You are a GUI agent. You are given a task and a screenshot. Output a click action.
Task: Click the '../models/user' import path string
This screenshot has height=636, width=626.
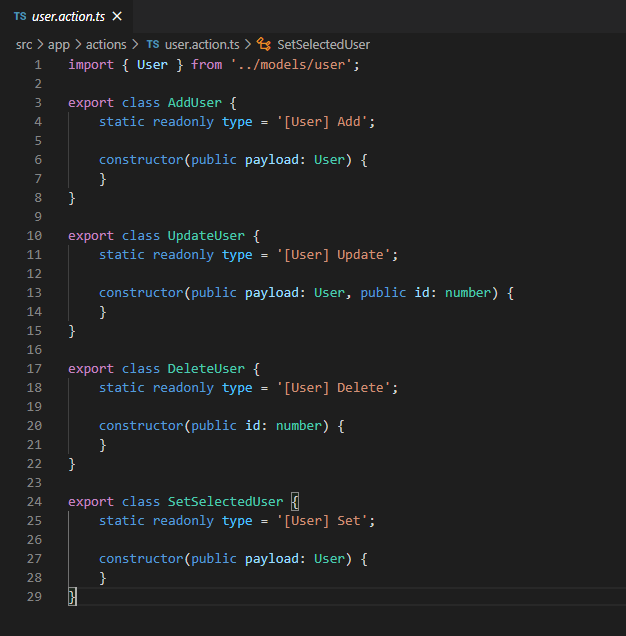tap(291, 65)
